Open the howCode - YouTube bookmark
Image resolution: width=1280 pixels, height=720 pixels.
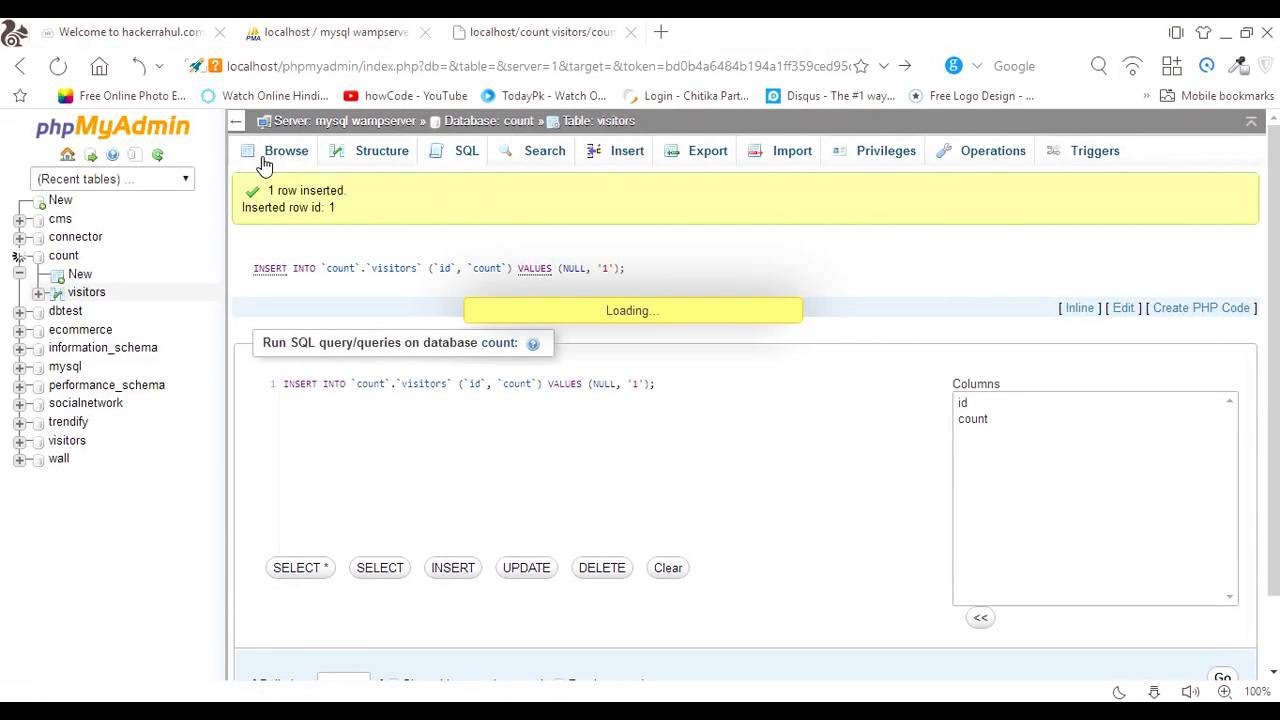[x=405, y=96]
